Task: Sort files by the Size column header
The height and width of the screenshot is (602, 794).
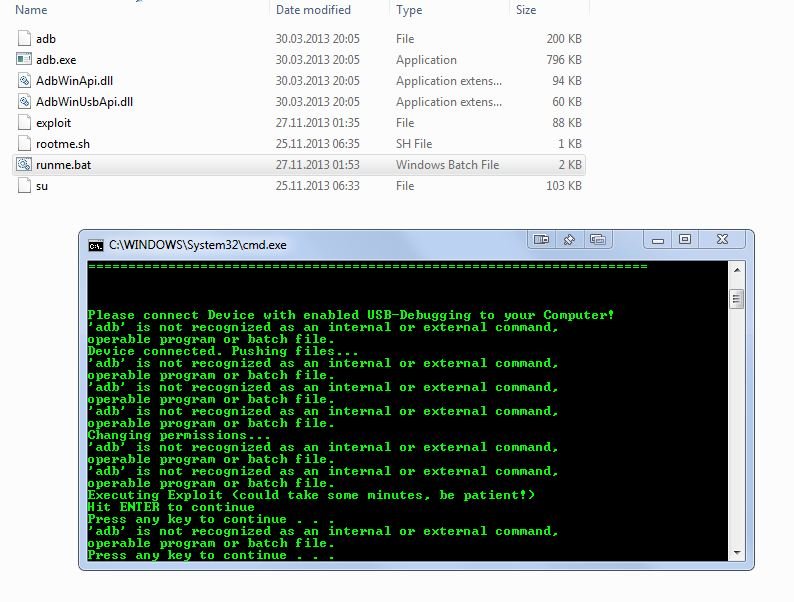Action: (526, 10)
